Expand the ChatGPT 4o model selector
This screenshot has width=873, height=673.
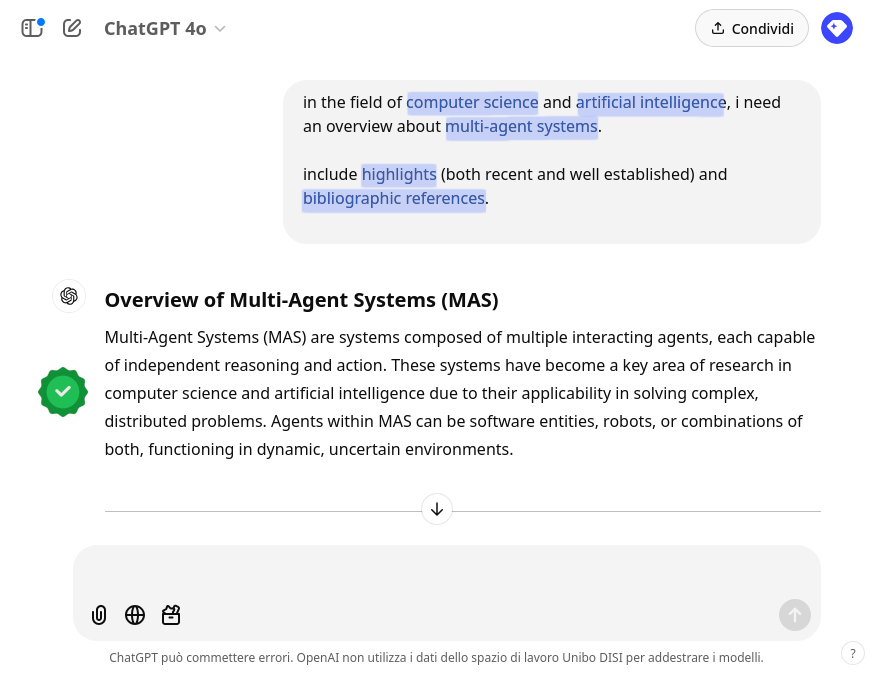(165, 28)
